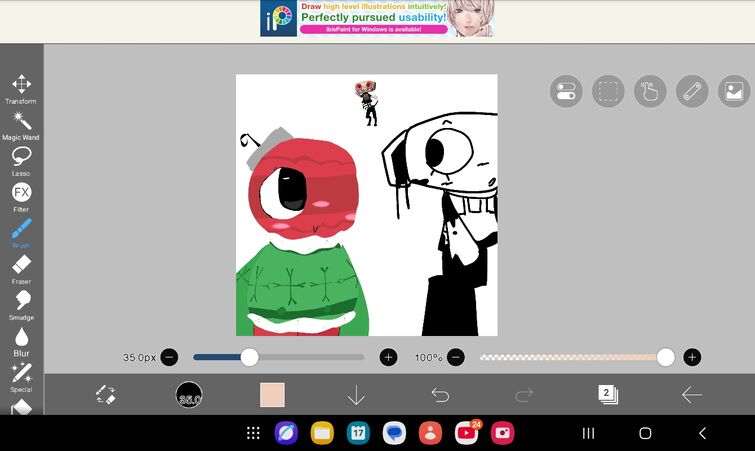755x451 pixels.
Task: Open the layers panel showing 2
Action: [608, 395]
